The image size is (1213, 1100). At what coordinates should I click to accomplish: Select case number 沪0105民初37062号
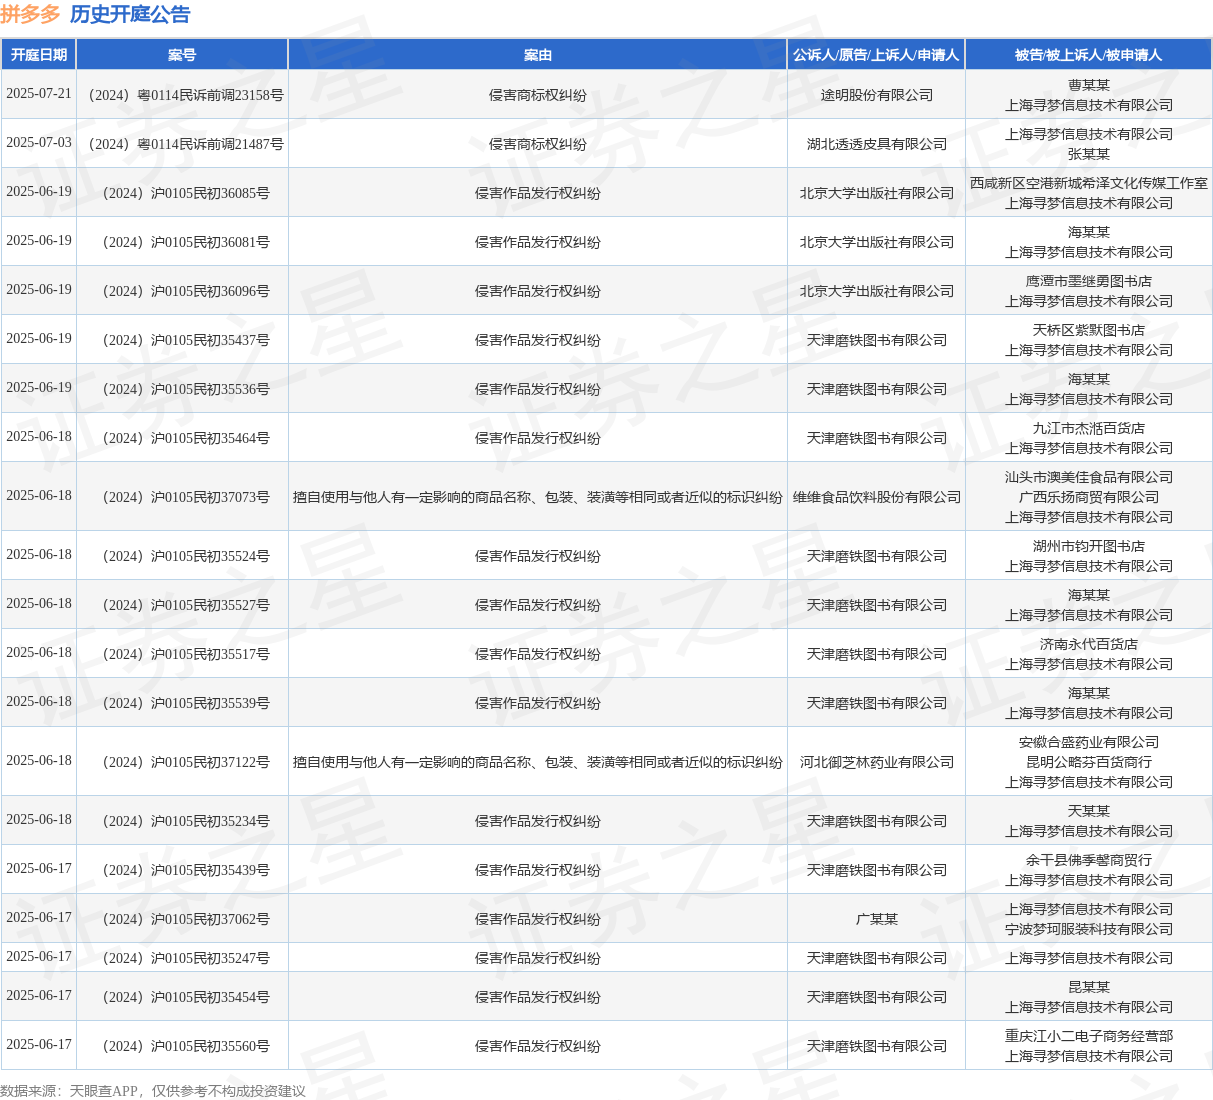click(182, 919)
